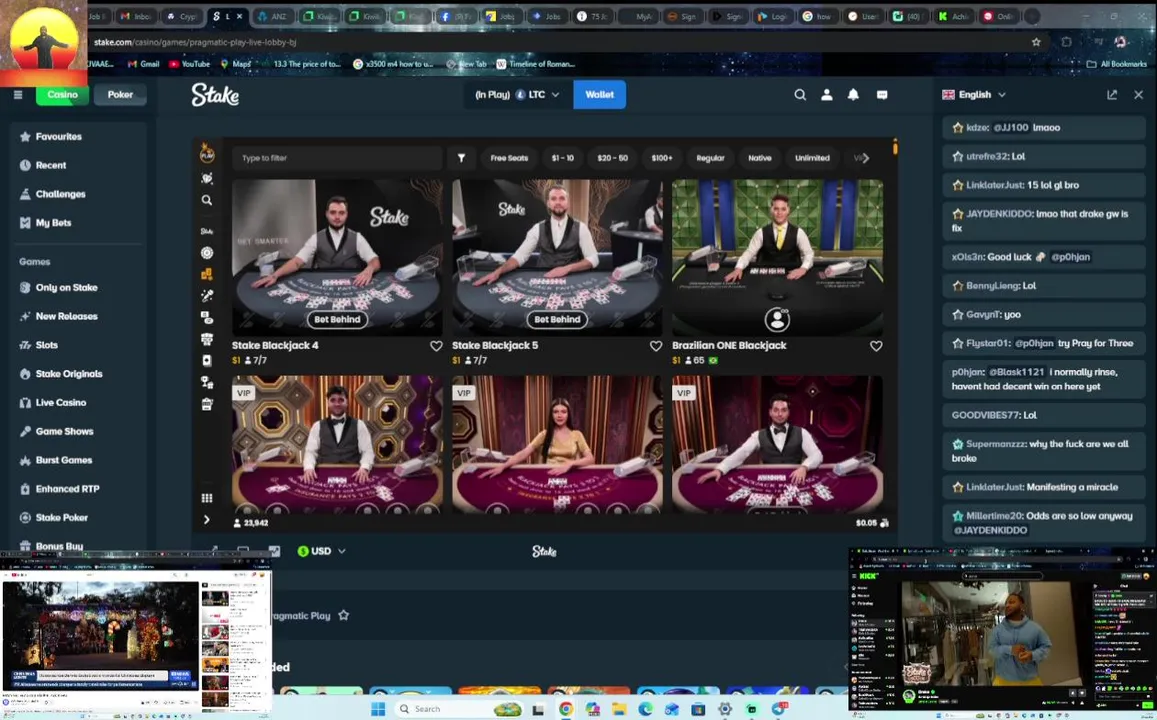
Task: Click the Pragmatic Play logo in lobby sidebar
Action: pyautogui.click(x=207, y=153)
